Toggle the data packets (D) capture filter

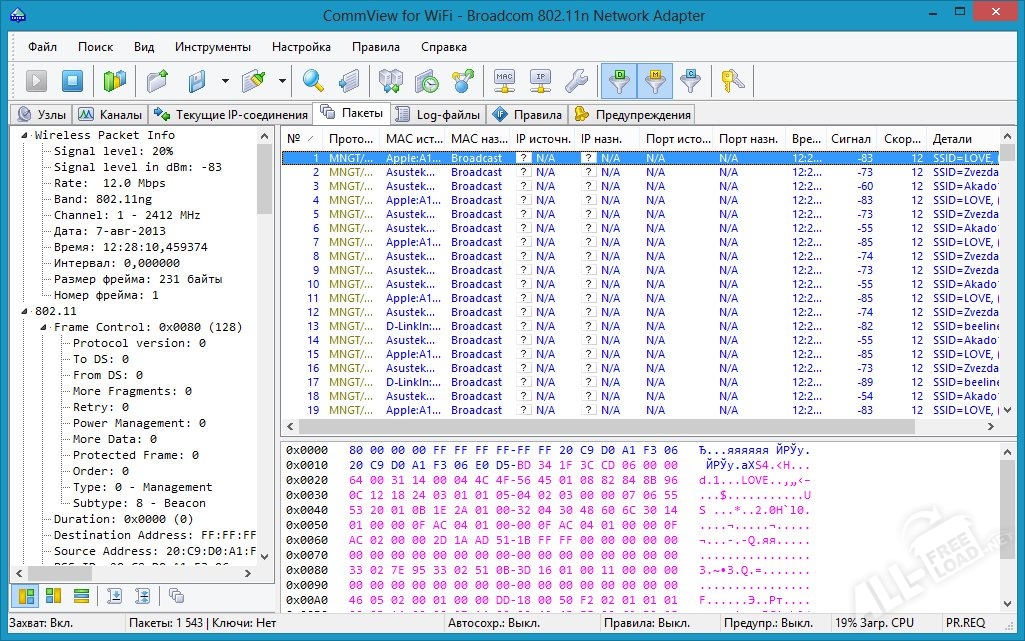[x=618, y=81]
